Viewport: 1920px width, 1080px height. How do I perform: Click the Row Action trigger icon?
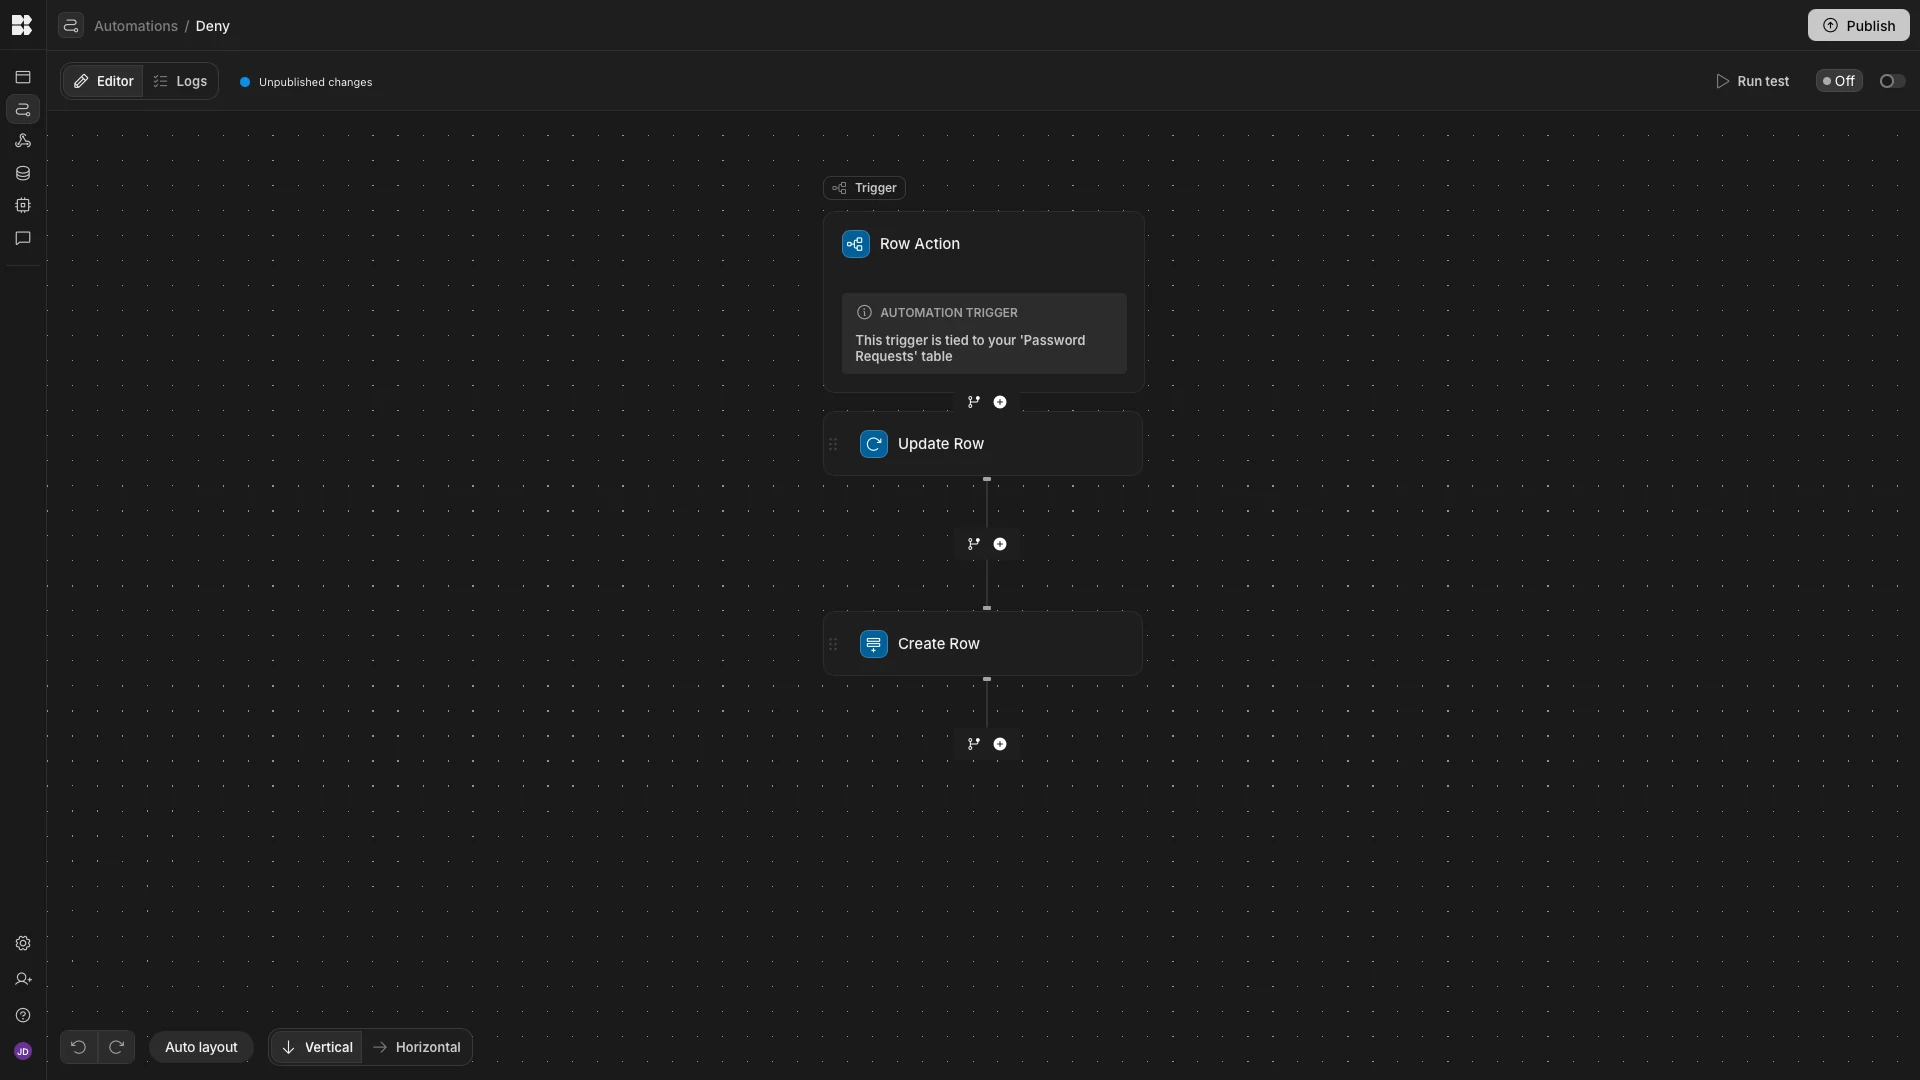tap(856, 244)
